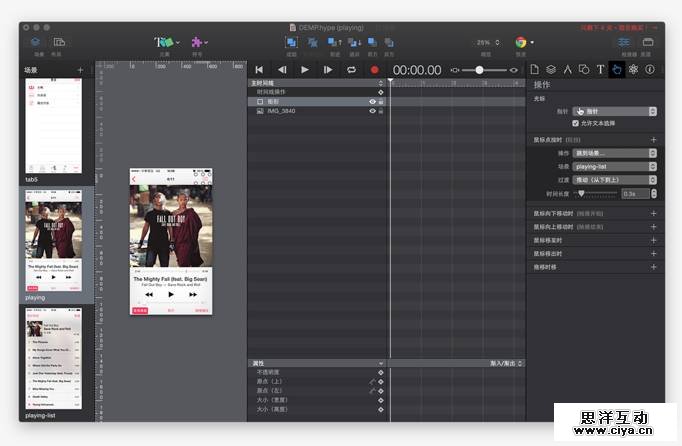Open the Physics inspector tab (atom icon)
The width and height of the screenshot is (682, 446).
click(633, 69)
